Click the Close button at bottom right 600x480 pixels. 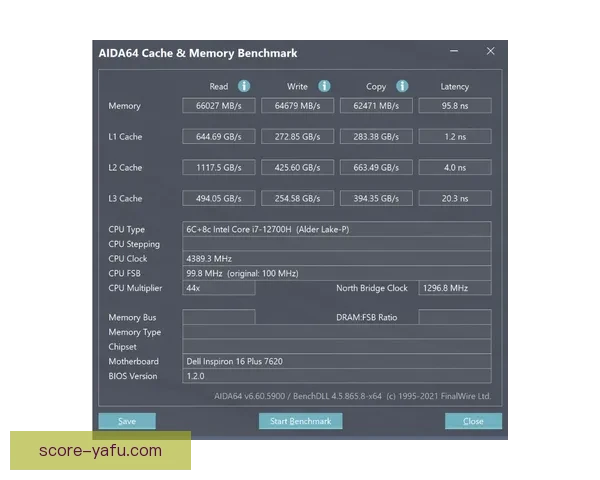click(473, 421)
